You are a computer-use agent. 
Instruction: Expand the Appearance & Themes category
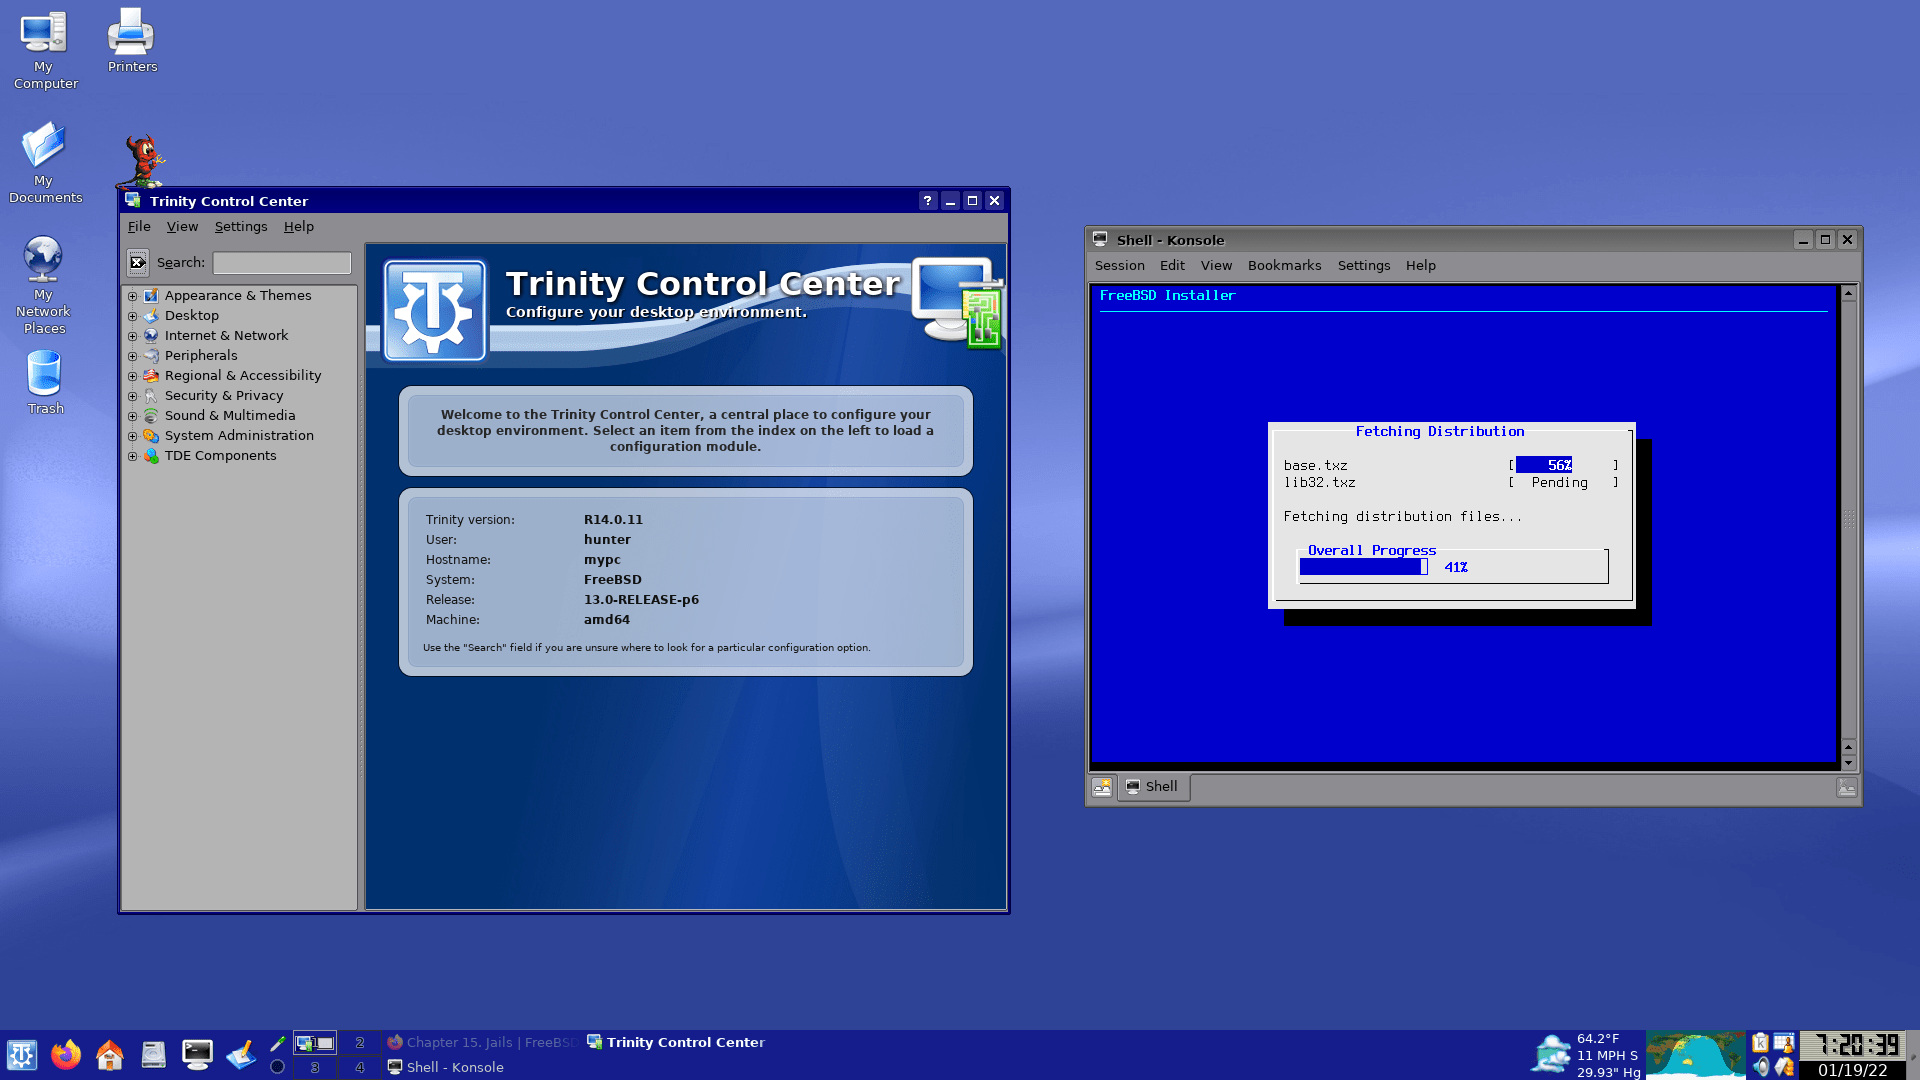click(134, 296)
